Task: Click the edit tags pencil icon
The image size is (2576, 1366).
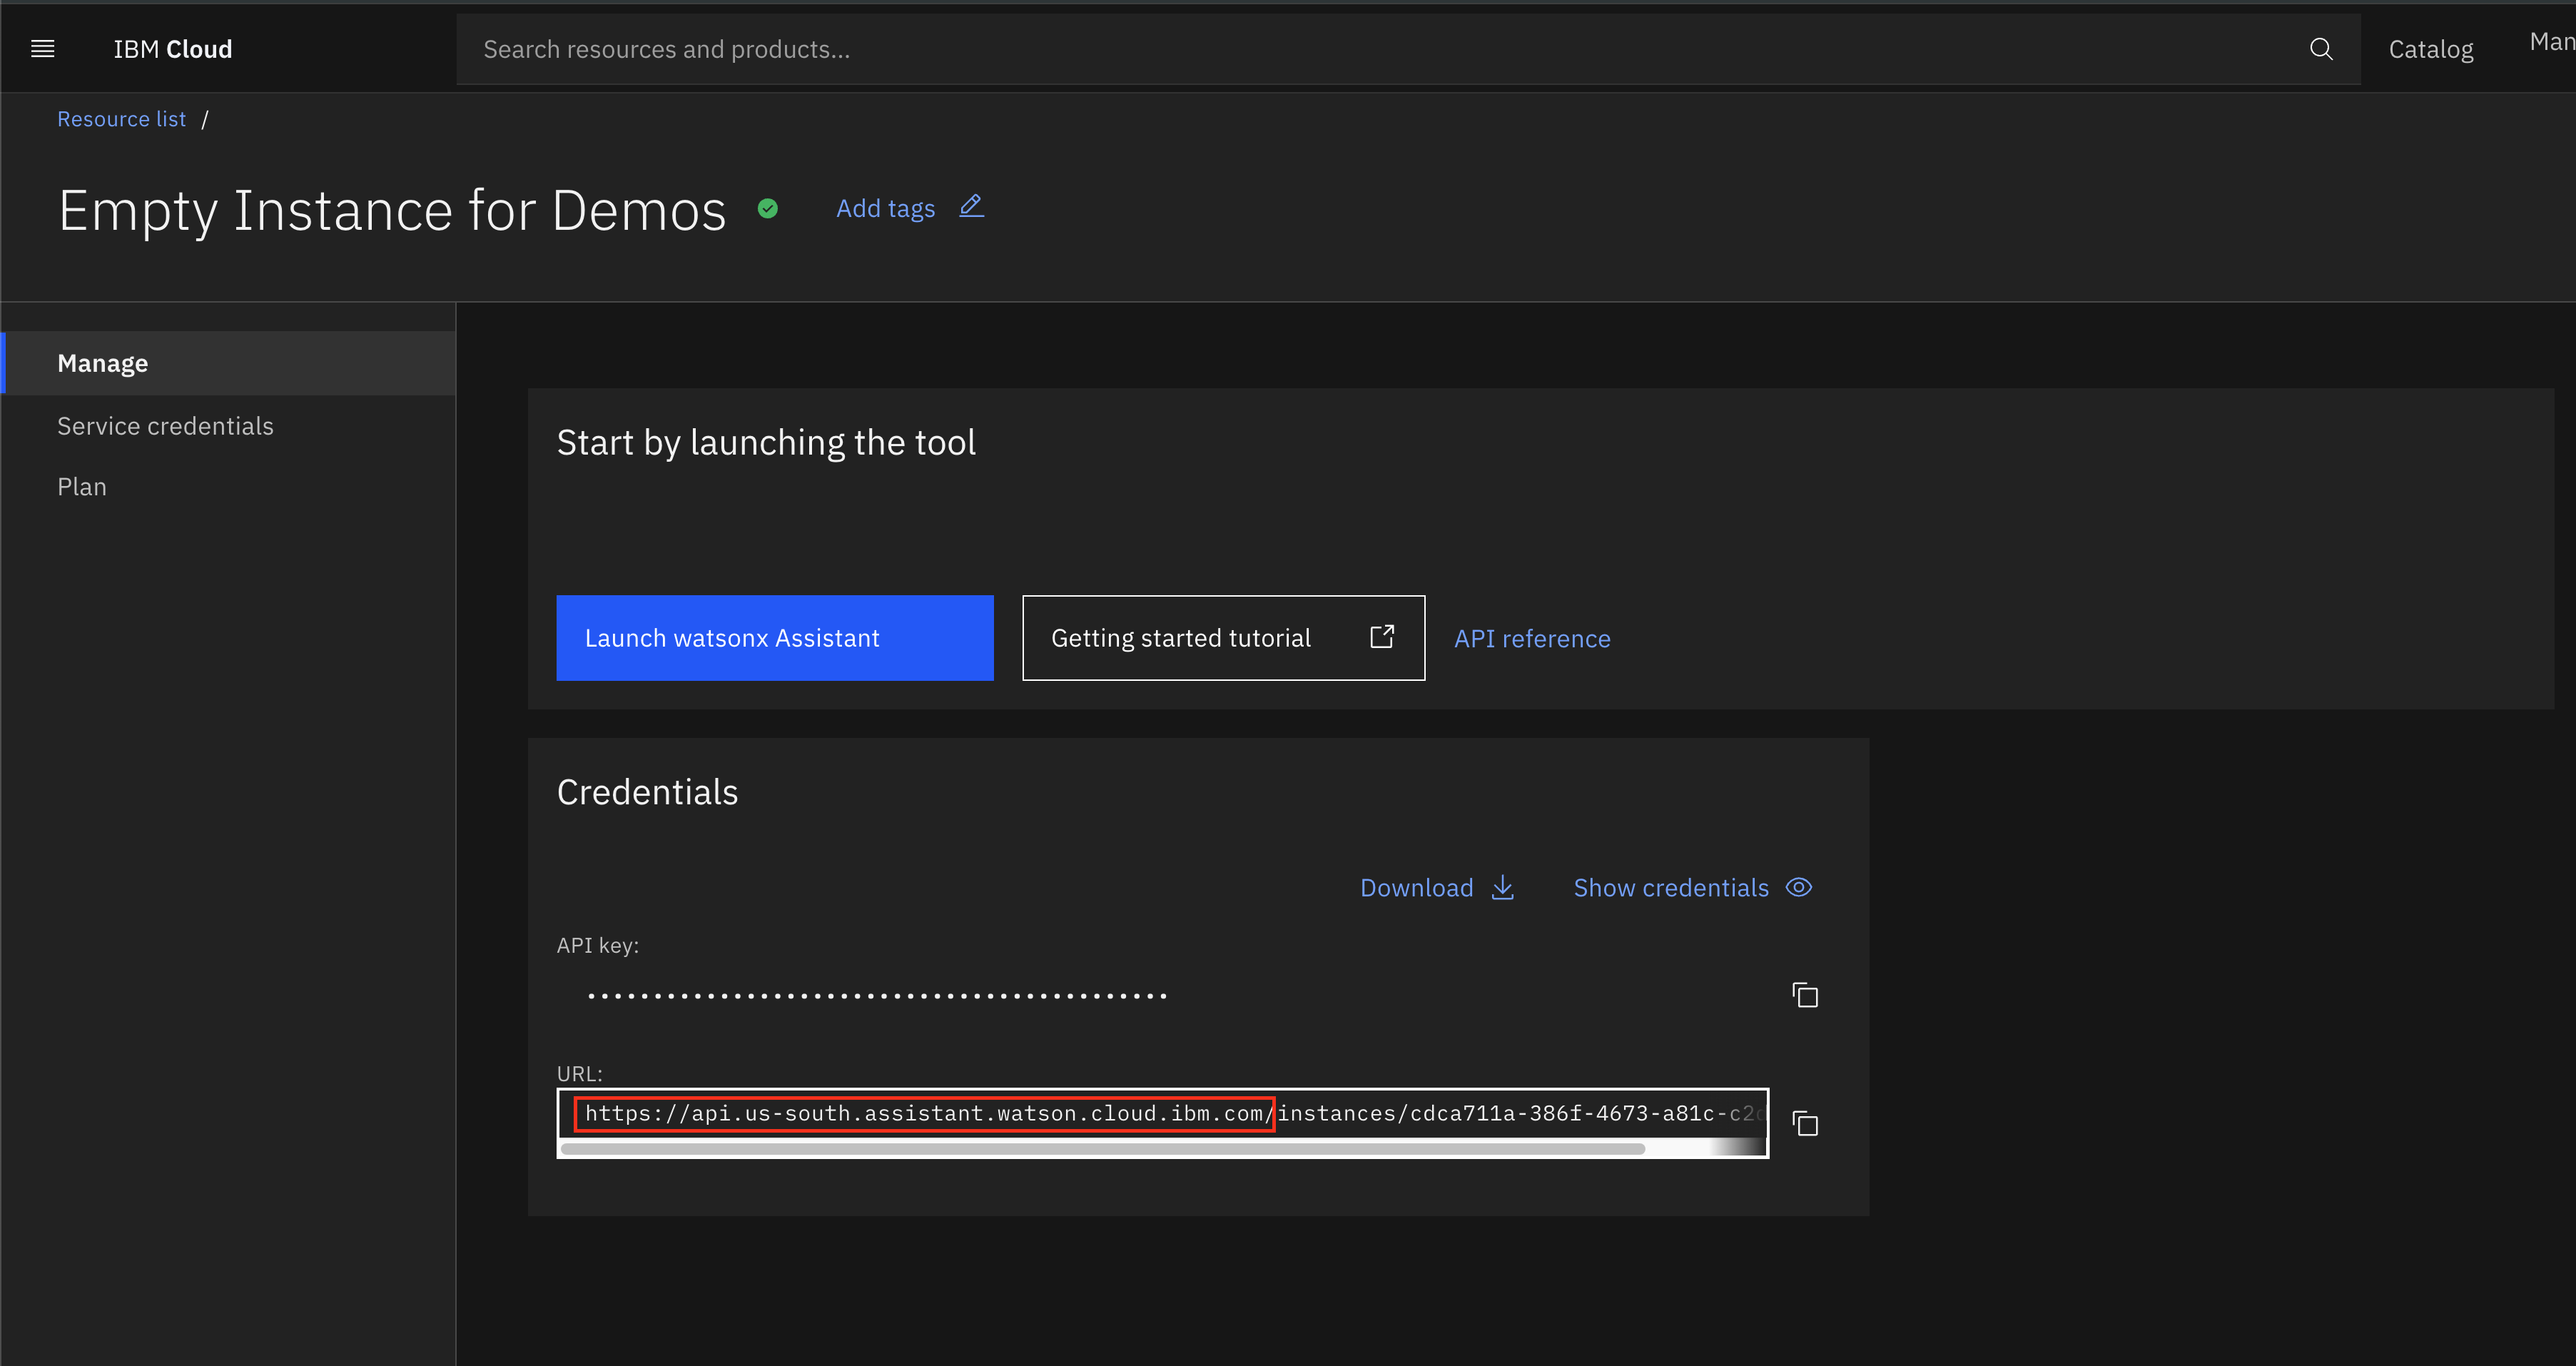Action: (971, 206)
